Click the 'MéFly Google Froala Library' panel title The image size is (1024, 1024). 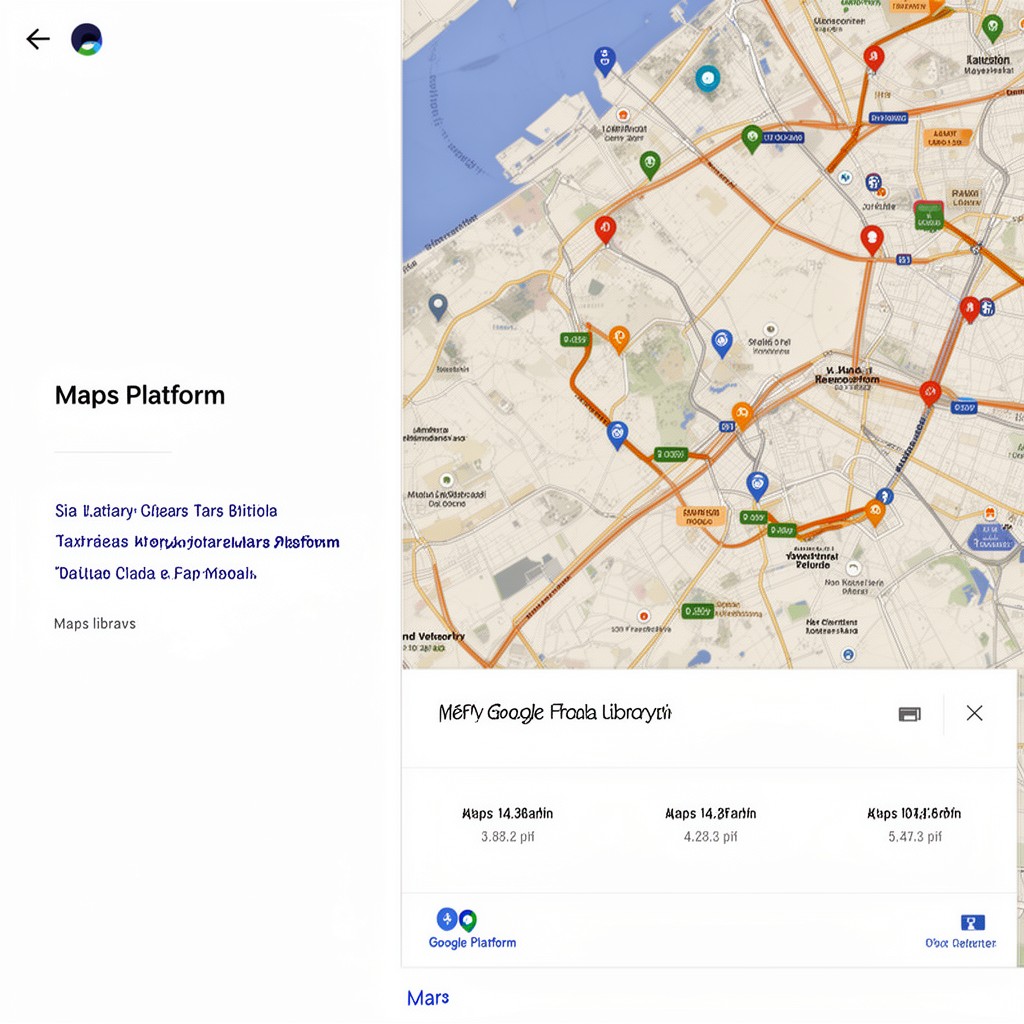point(555,712)
